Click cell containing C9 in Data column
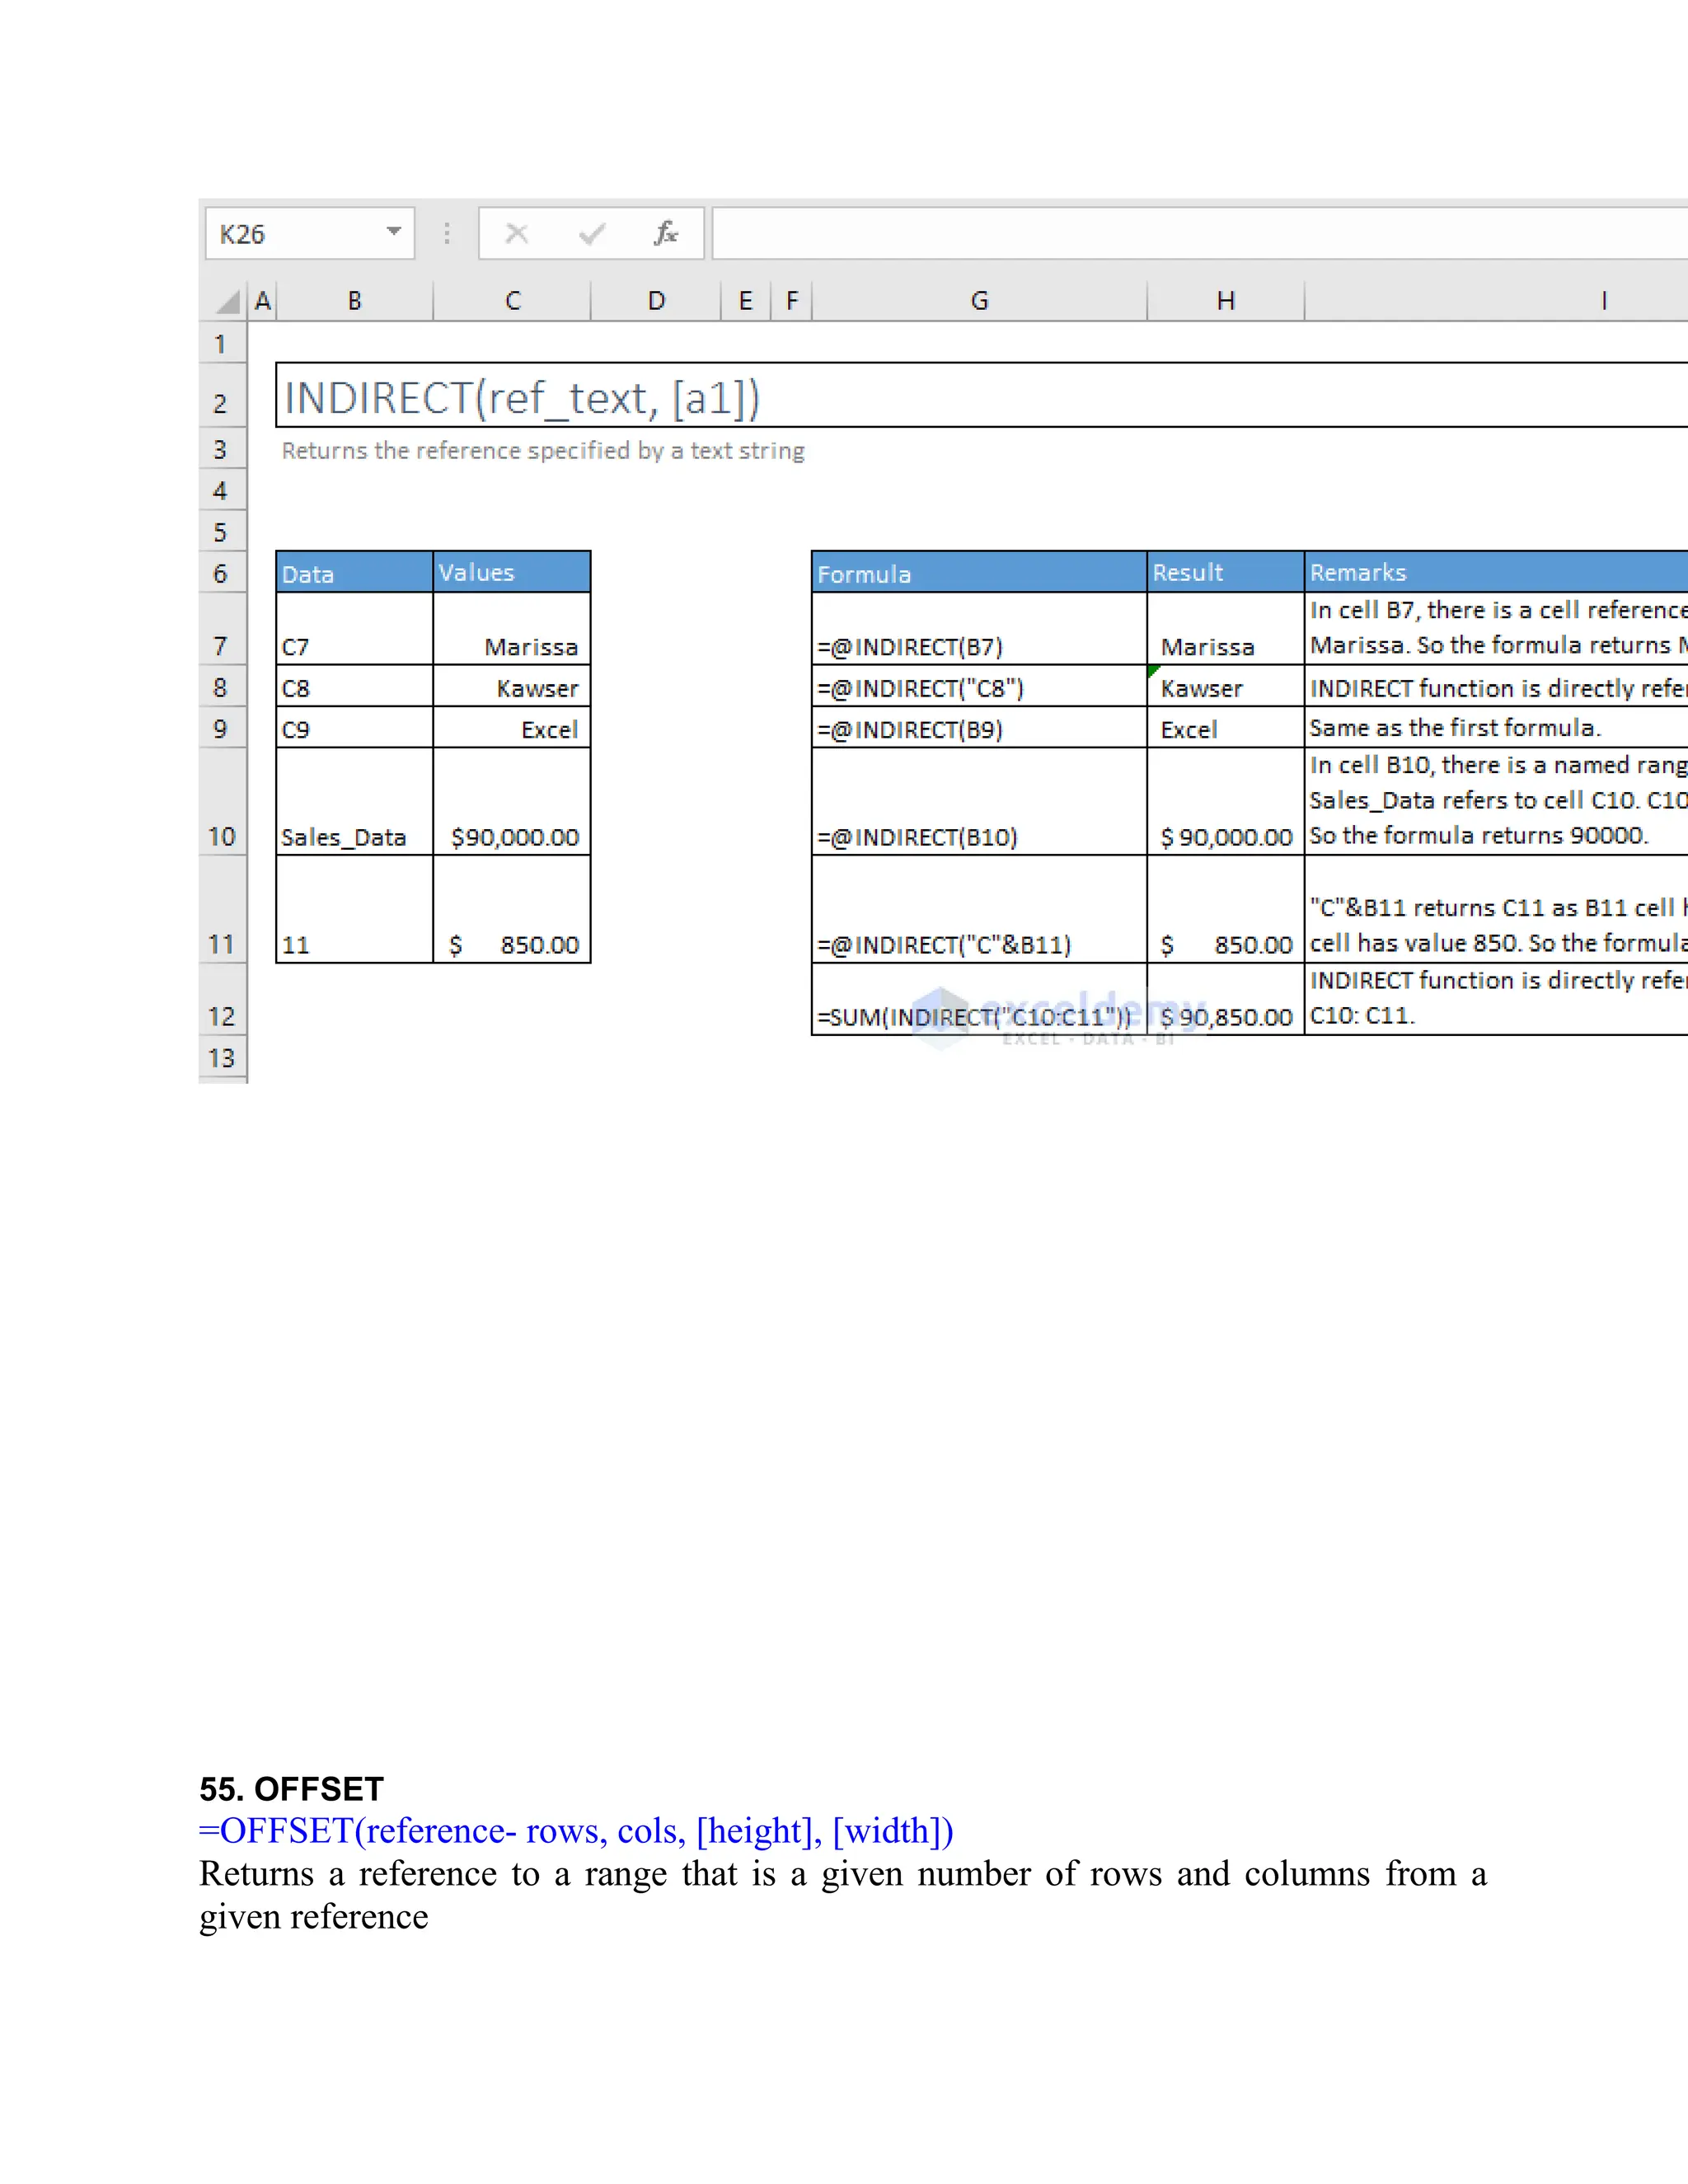 point(354,728)
